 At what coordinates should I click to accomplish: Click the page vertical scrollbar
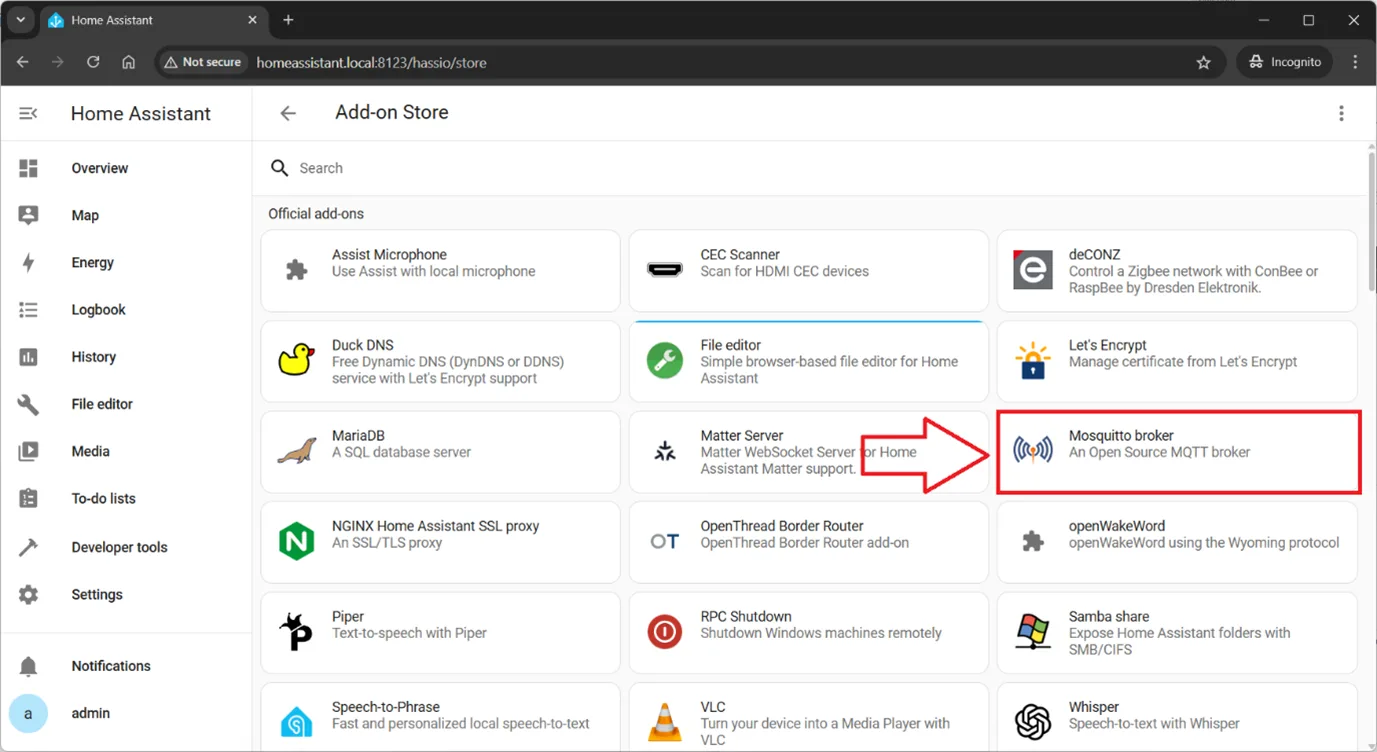pyautogui.click(x=1370, y=220)
